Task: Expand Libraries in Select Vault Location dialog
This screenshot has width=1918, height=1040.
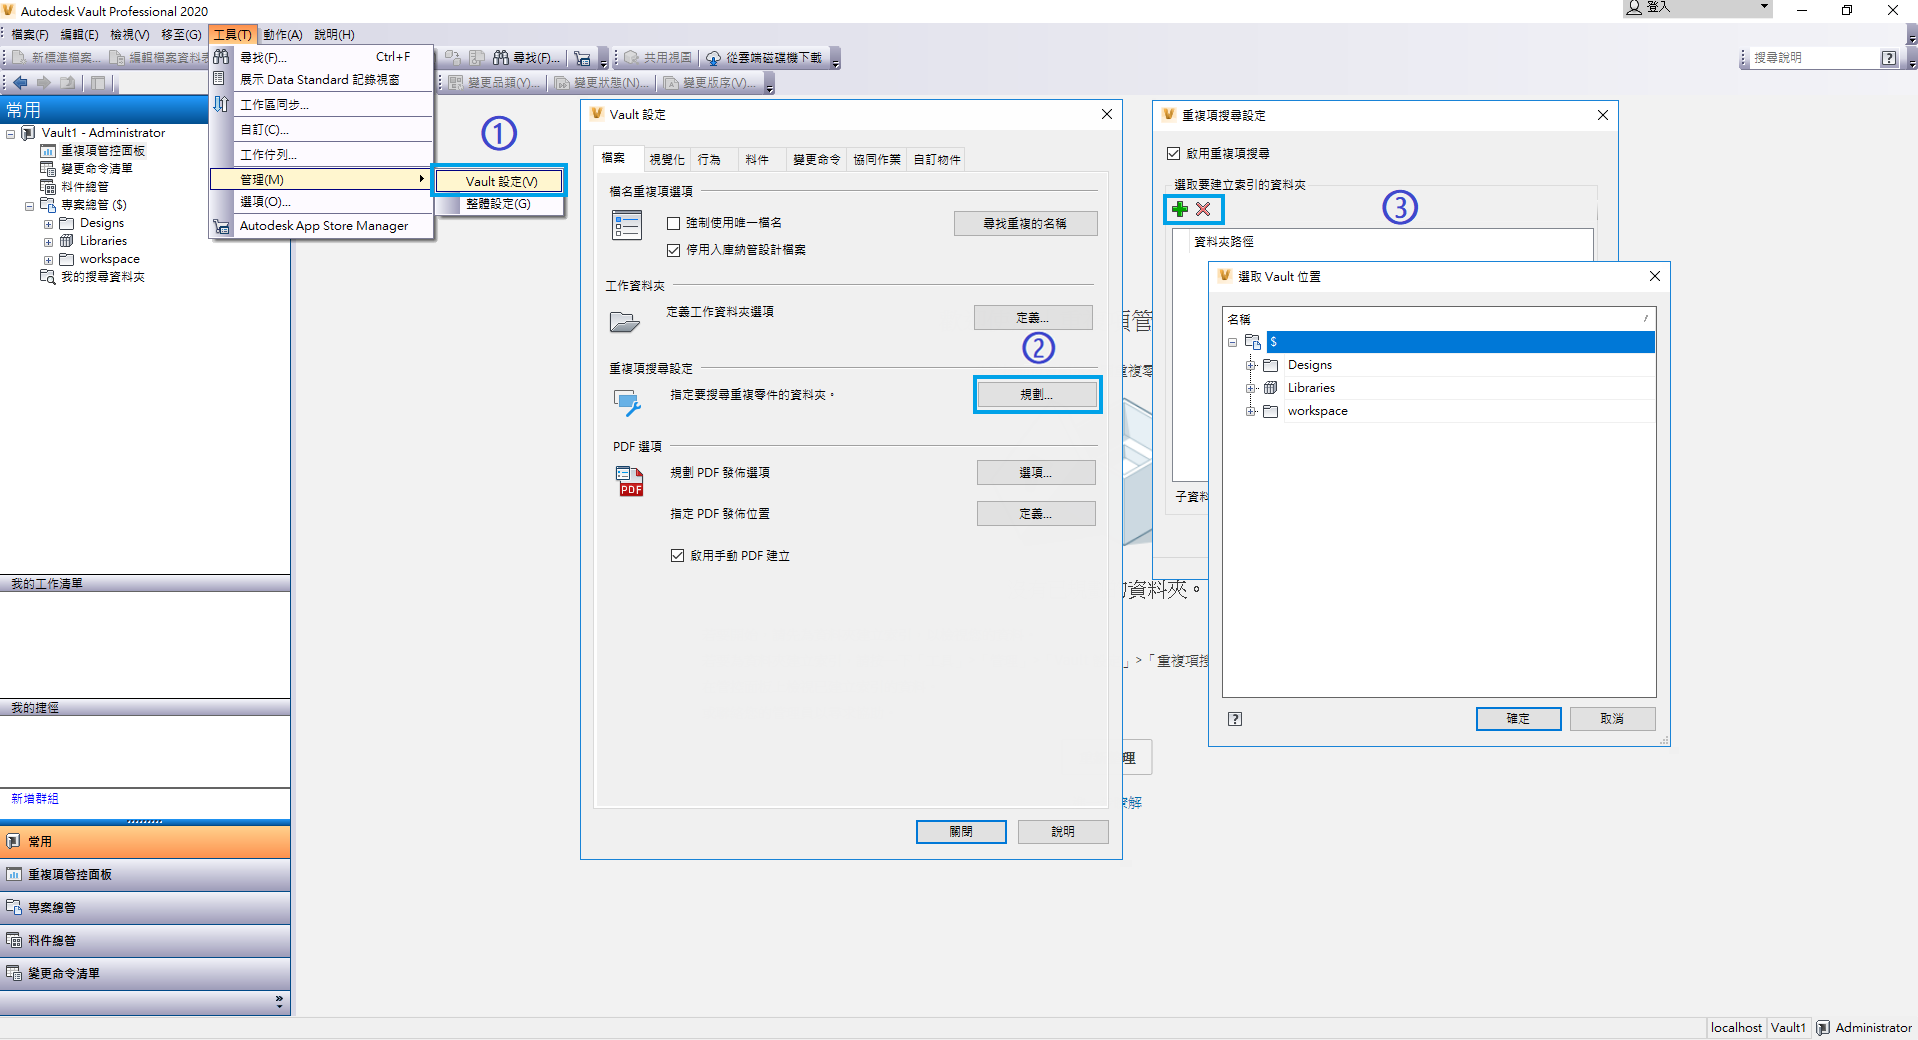Action: 1251,388
